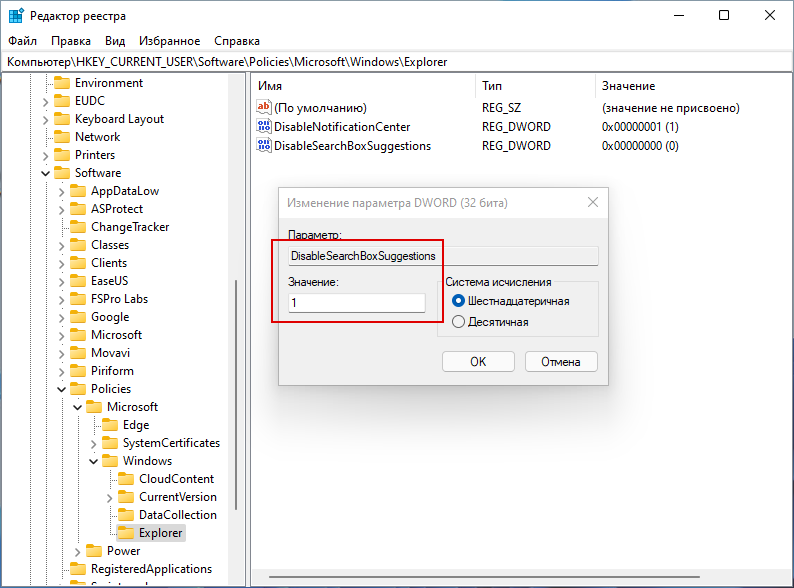Click the Имя column header

363,86
